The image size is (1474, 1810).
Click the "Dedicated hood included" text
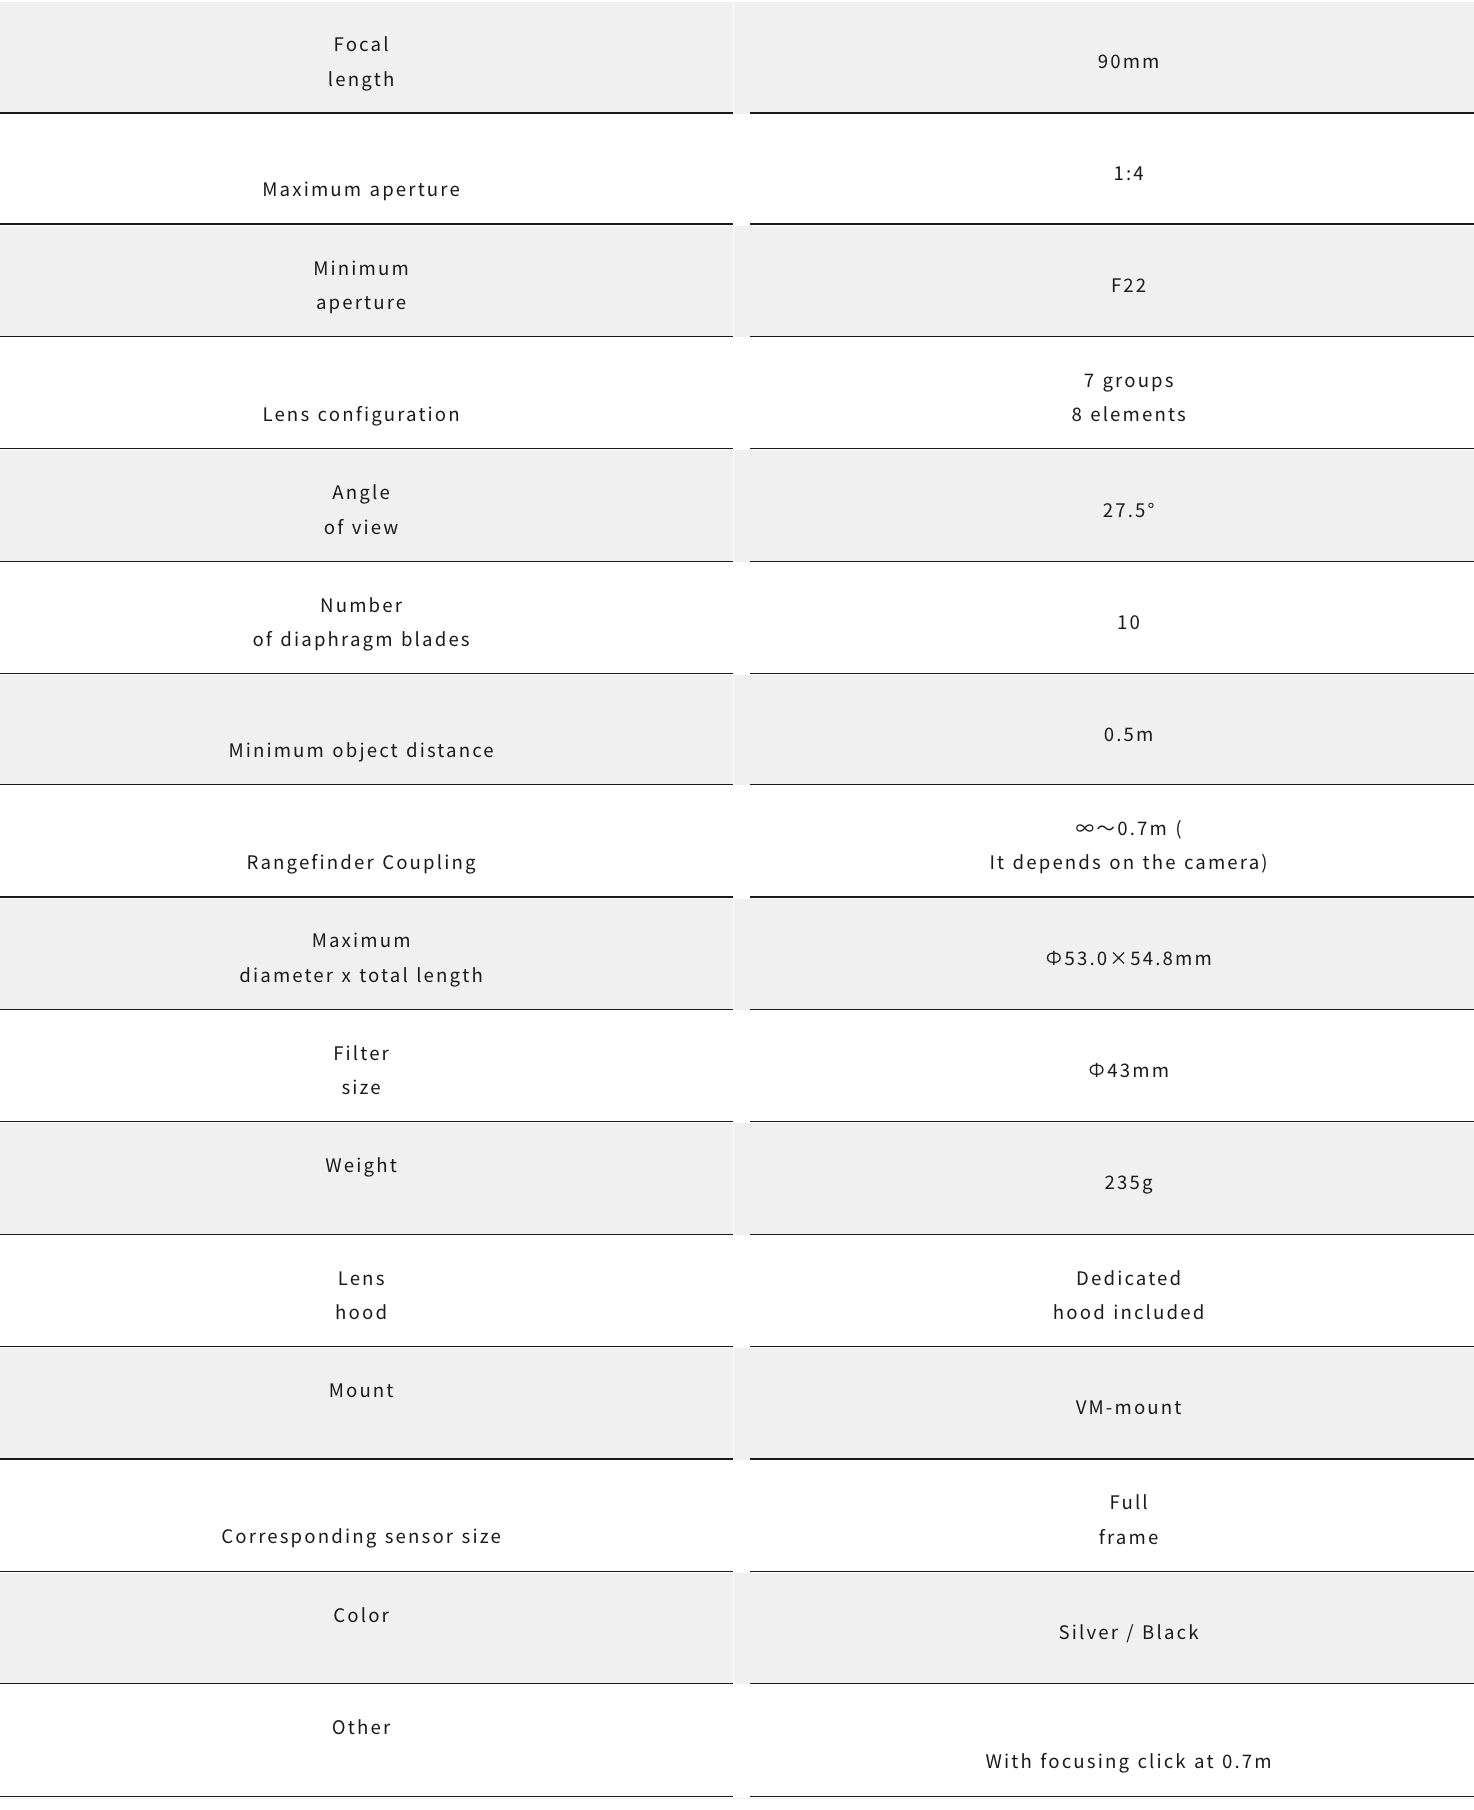tap(1128, 1295)
